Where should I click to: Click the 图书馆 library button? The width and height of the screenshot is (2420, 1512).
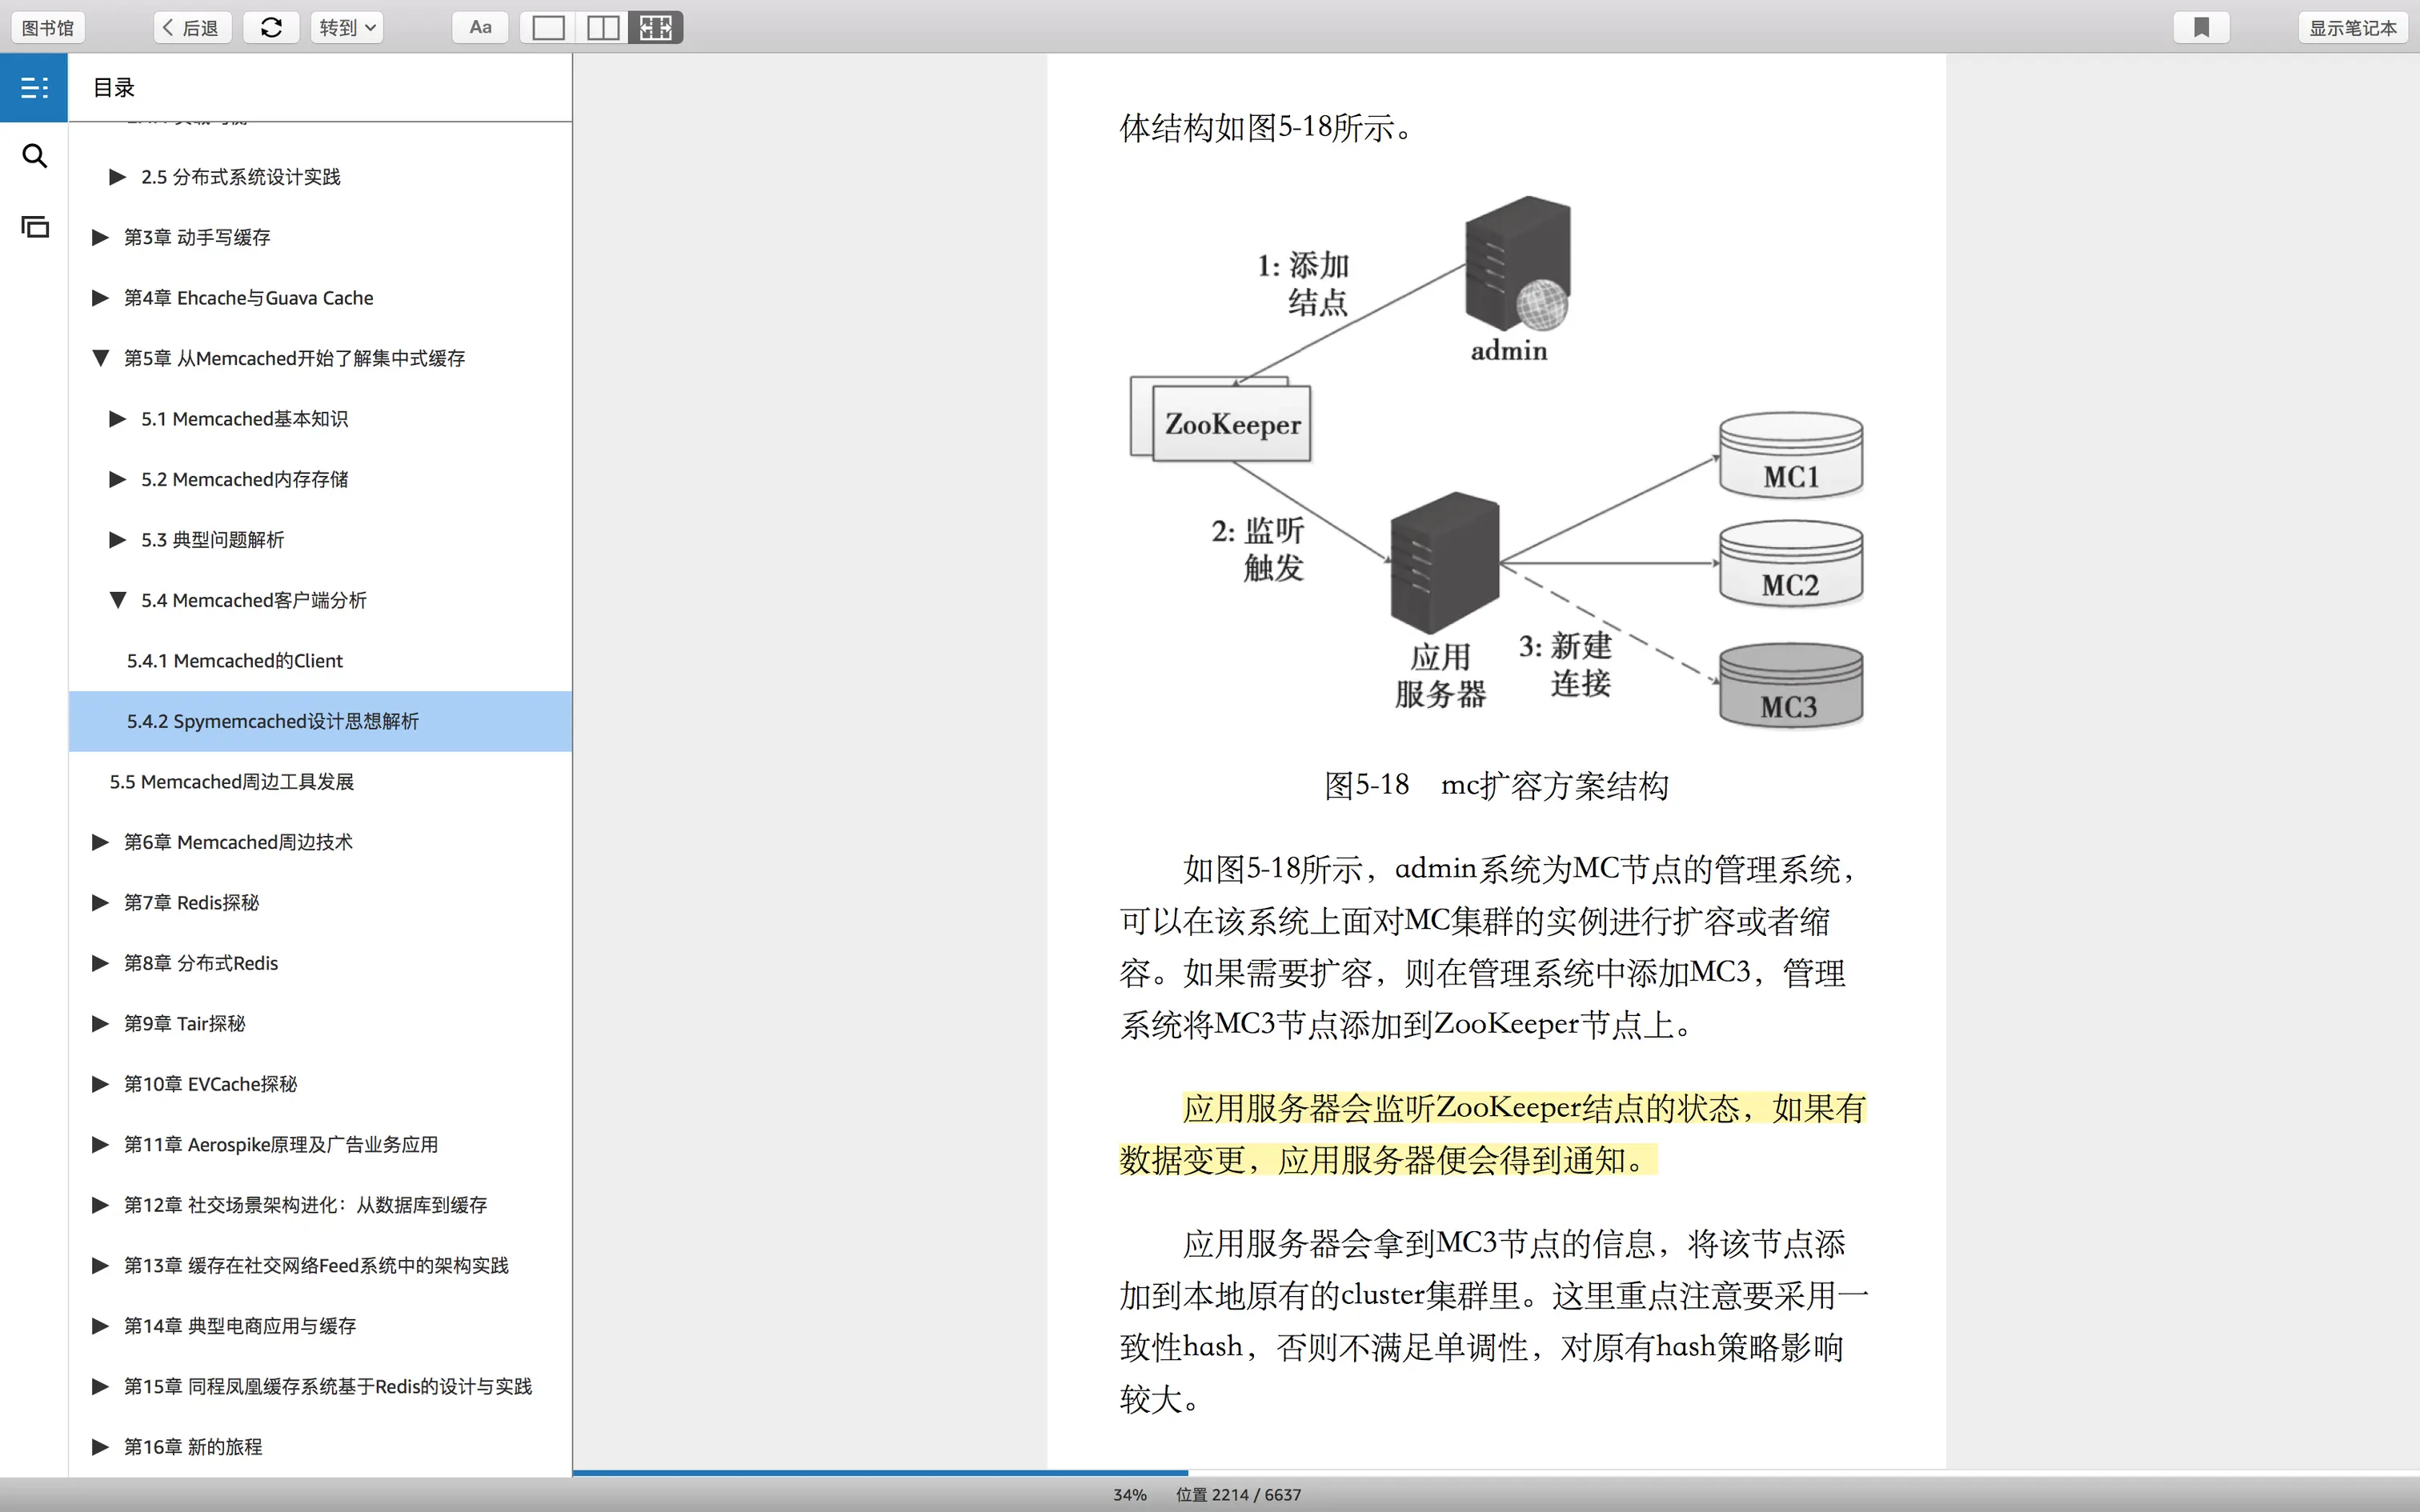point(48,28)
